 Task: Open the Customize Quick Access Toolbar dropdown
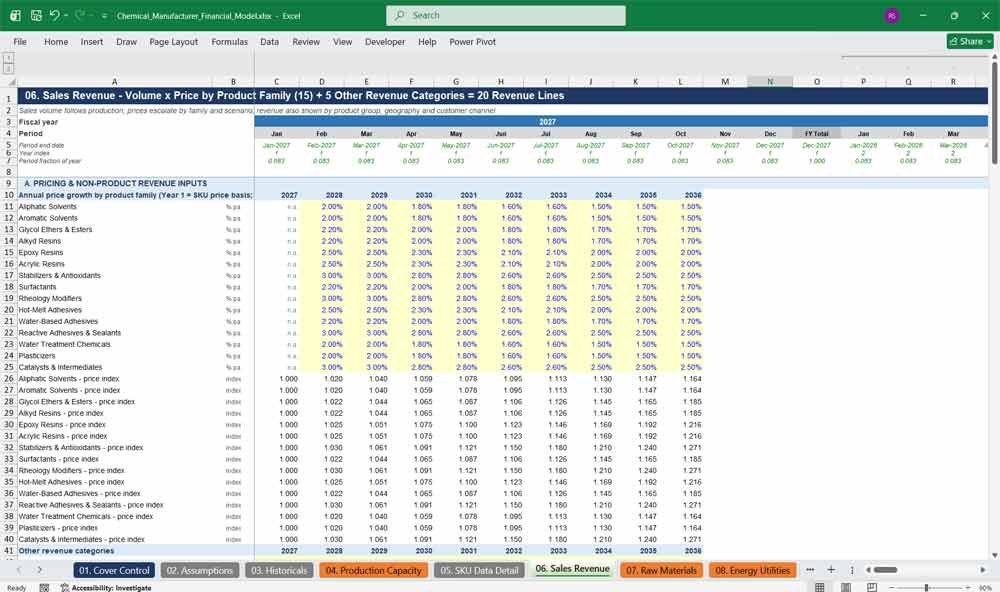[104, 16]
